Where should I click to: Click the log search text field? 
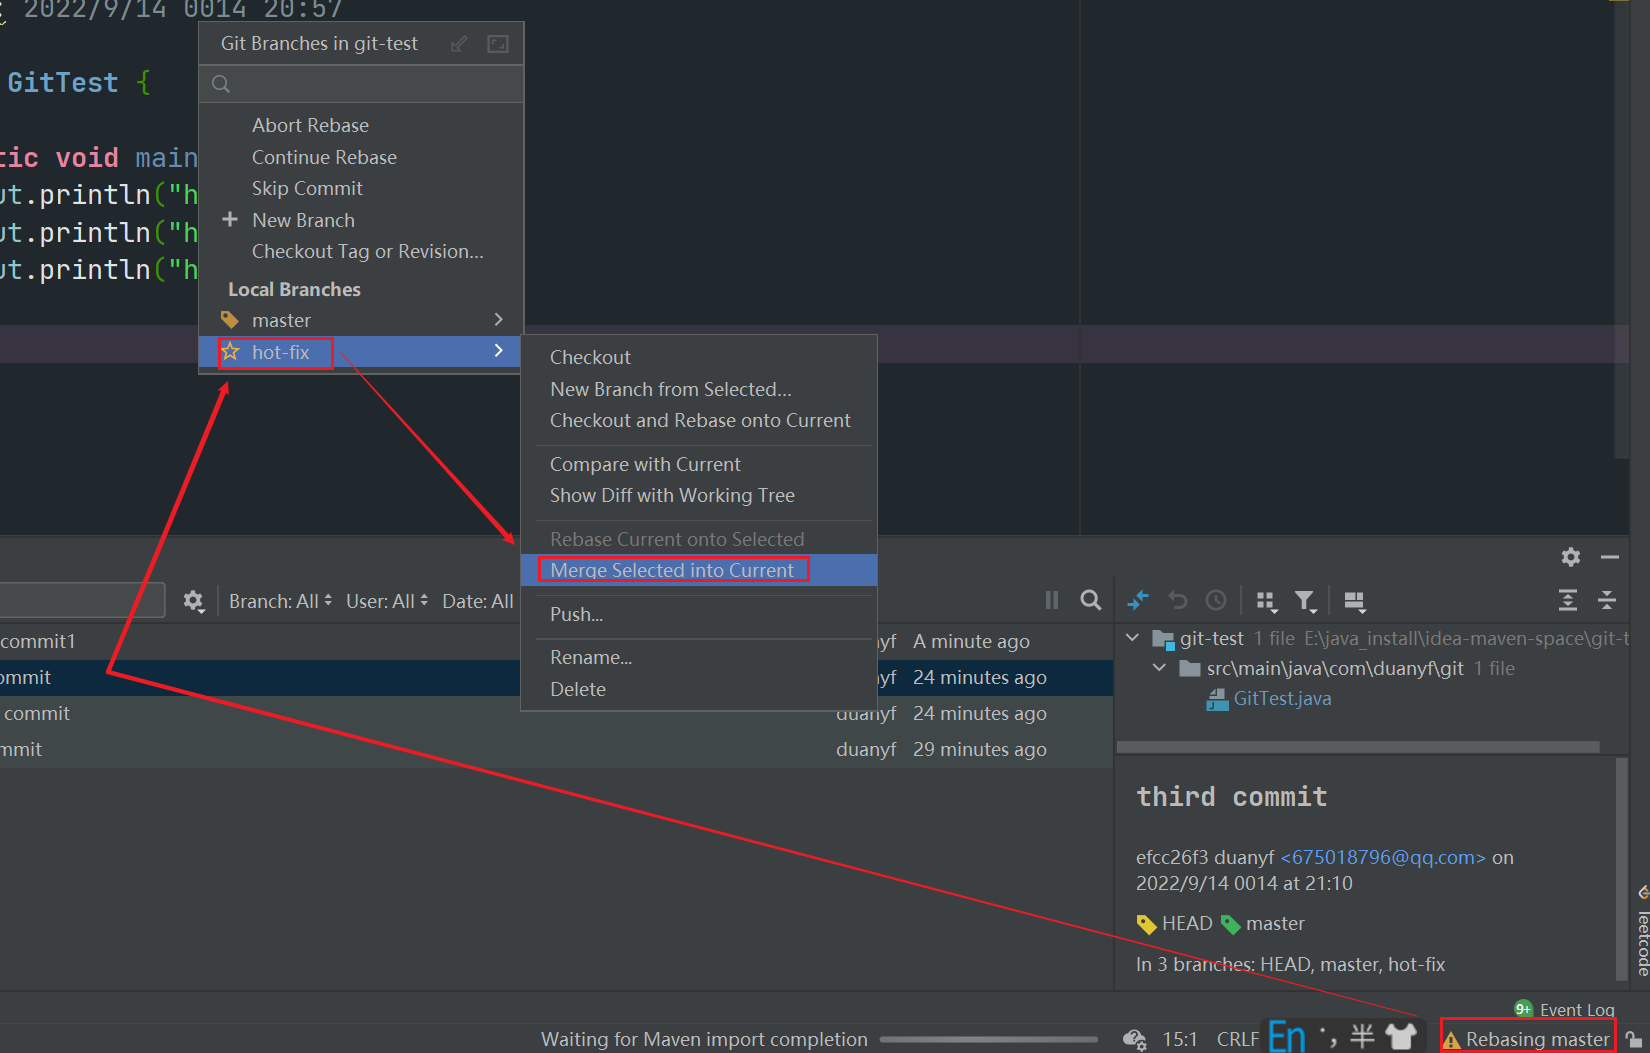[82, 600]
